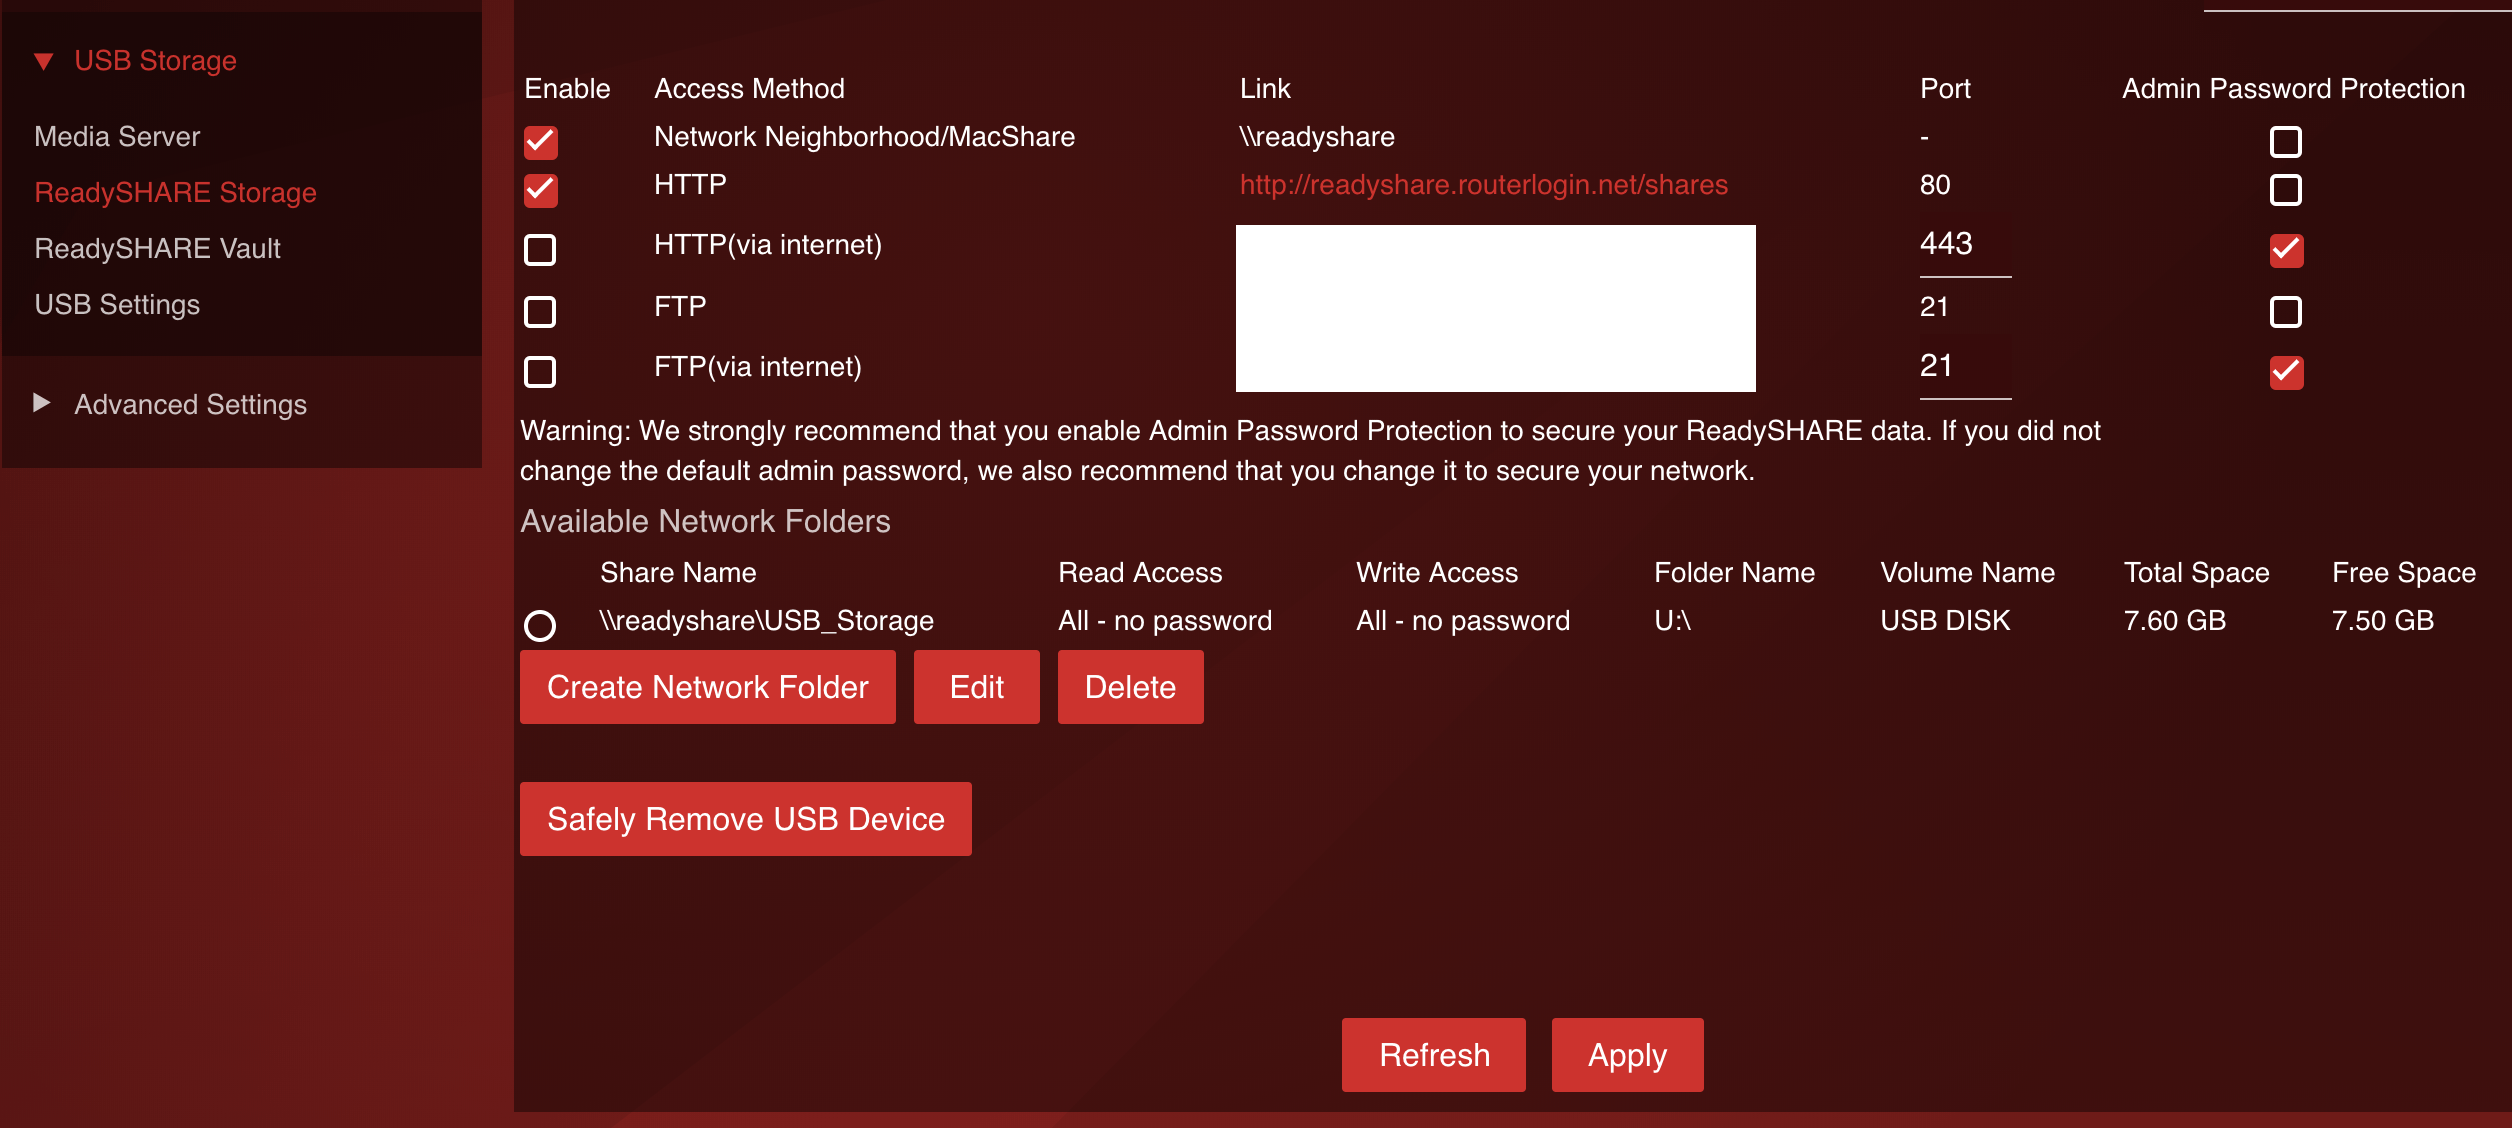Collapse the USB Storage section arrow
The image size is (2512, 1128).
(43, 62)
